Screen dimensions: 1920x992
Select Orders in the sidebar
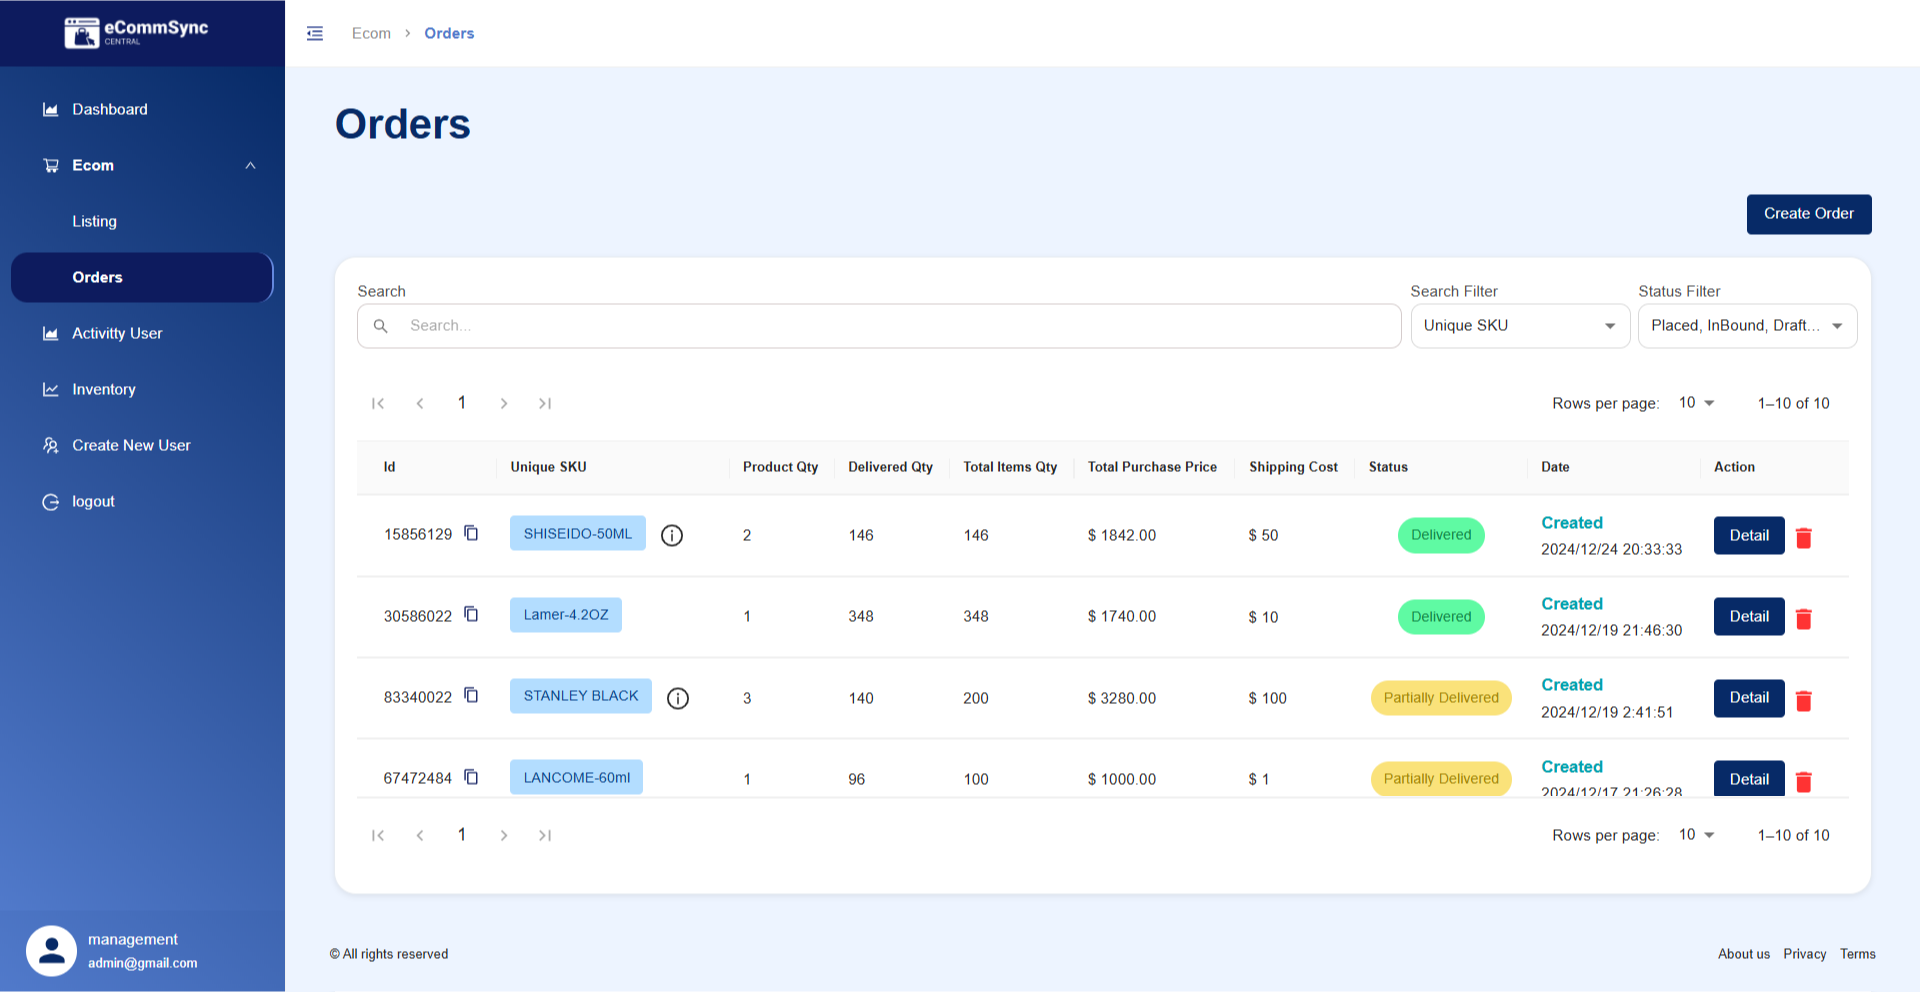pyautogui.click(x=142, y=277)
